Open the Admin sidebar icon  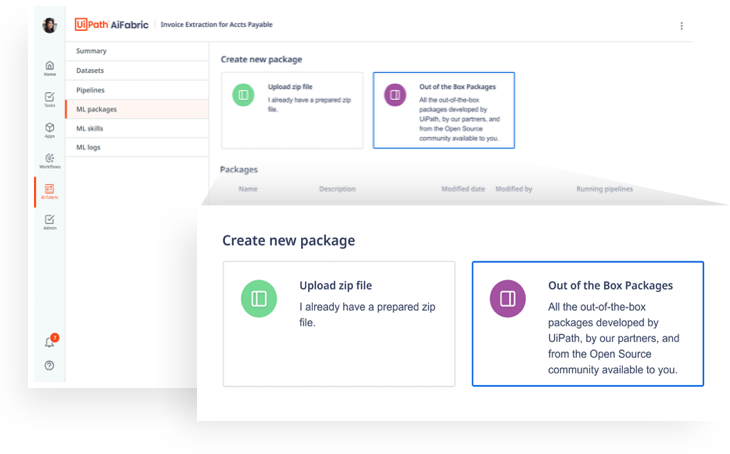pyautogui.click(x=50, y=222)
